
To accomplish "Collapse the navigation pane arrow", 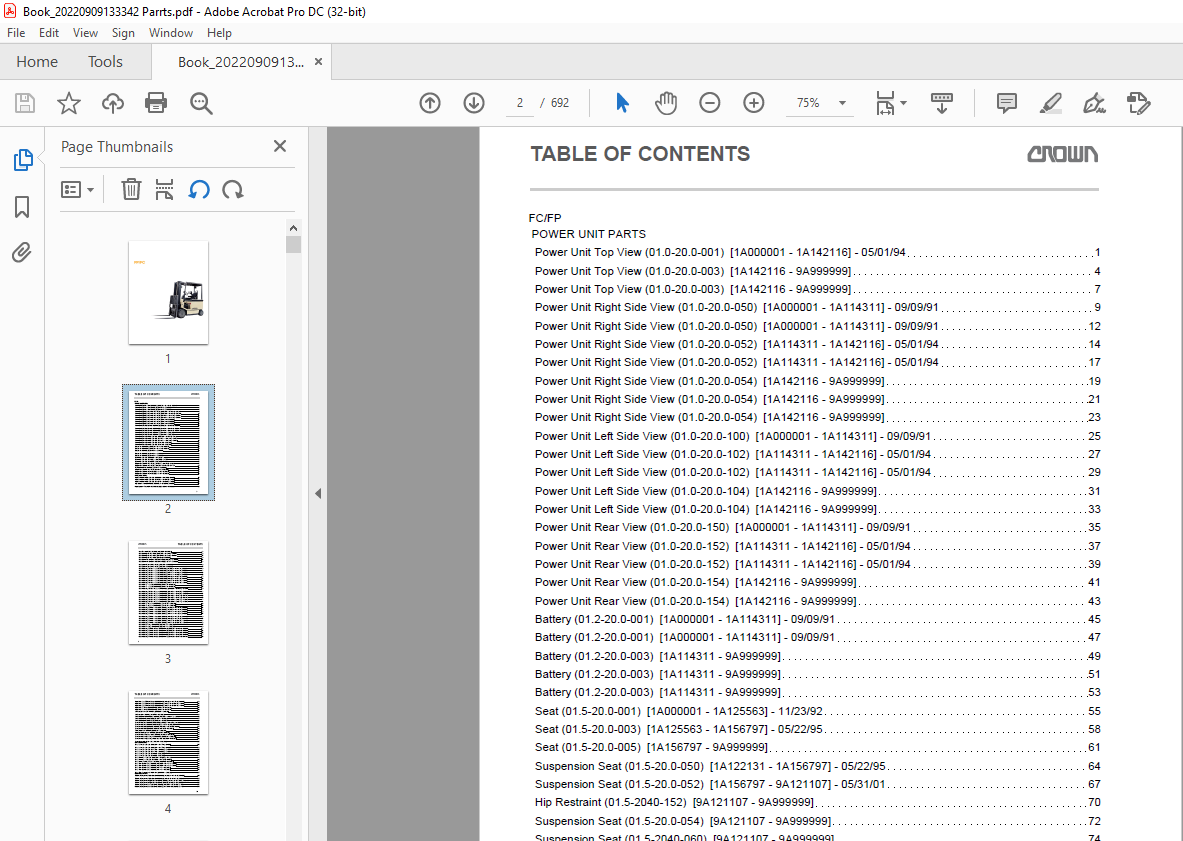I will [x=318, y=493].
